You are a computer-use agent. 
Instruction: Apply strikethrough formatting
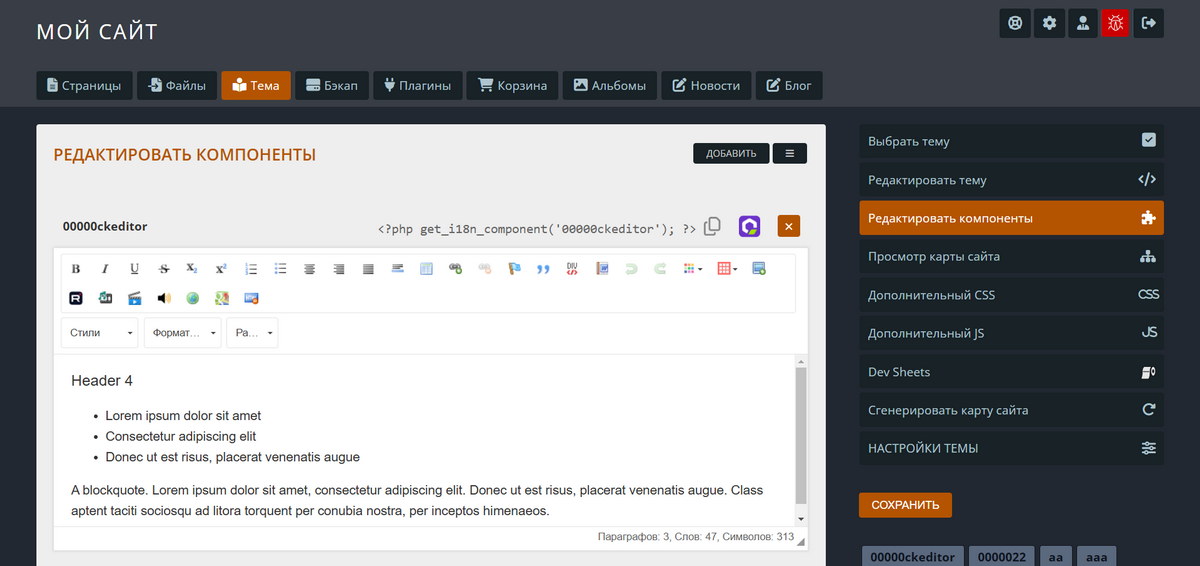164,269
